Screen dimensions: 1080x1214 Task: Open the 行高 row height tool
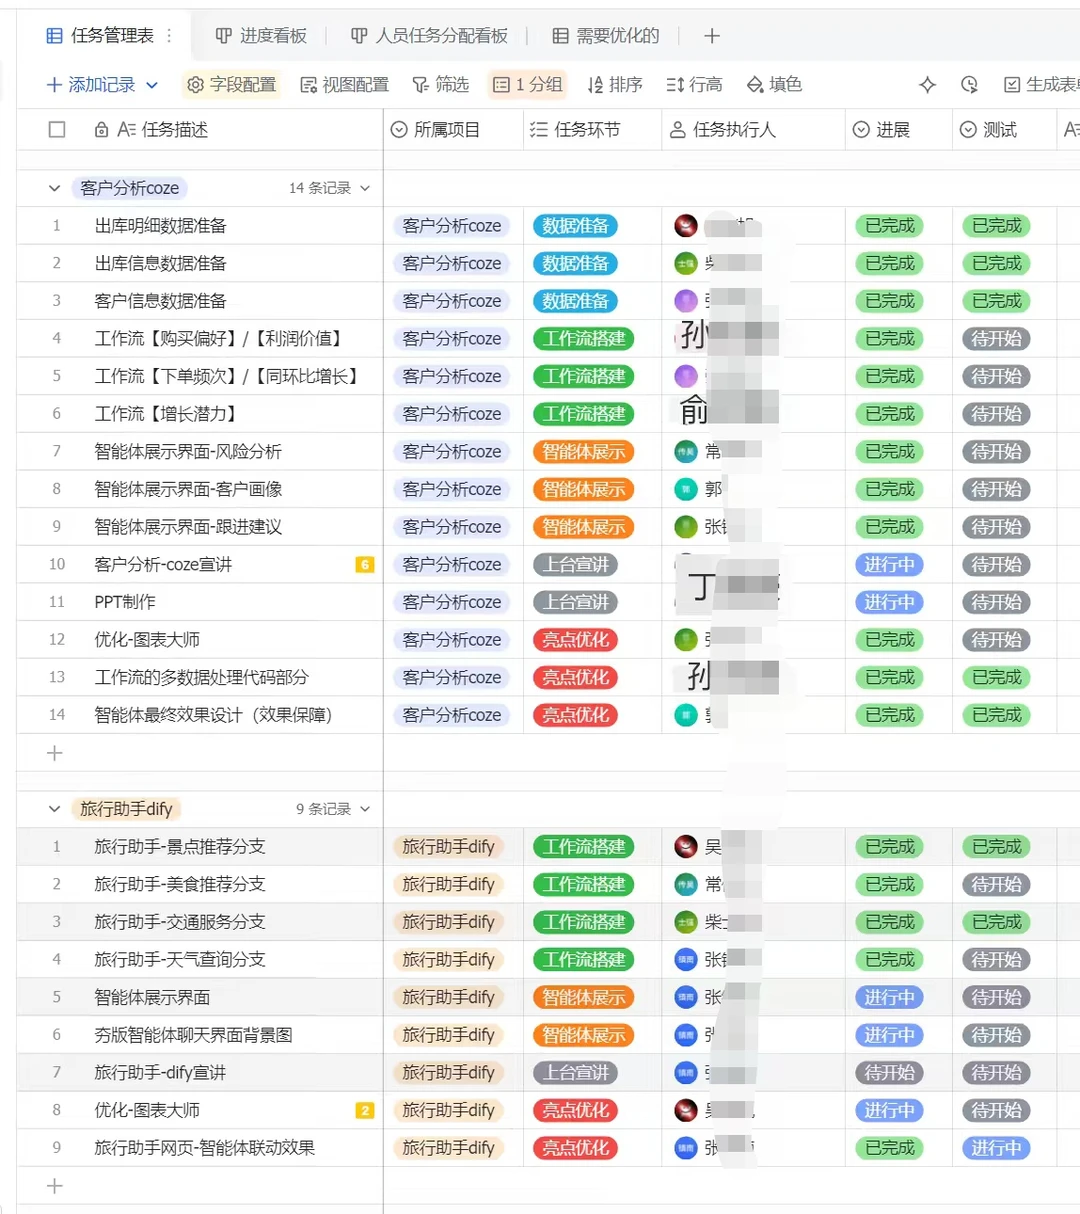point(694,85)
